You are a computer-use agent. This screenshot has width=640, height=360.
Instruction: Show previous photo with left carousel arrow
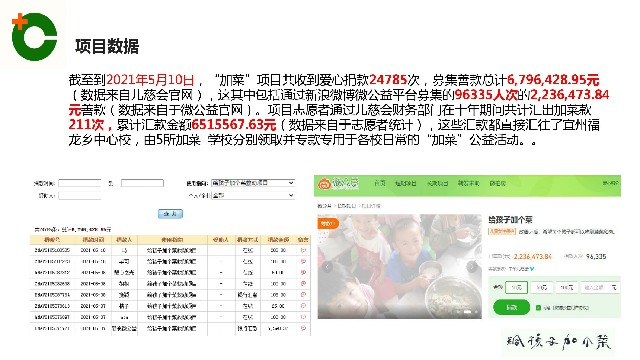(327, 267)
